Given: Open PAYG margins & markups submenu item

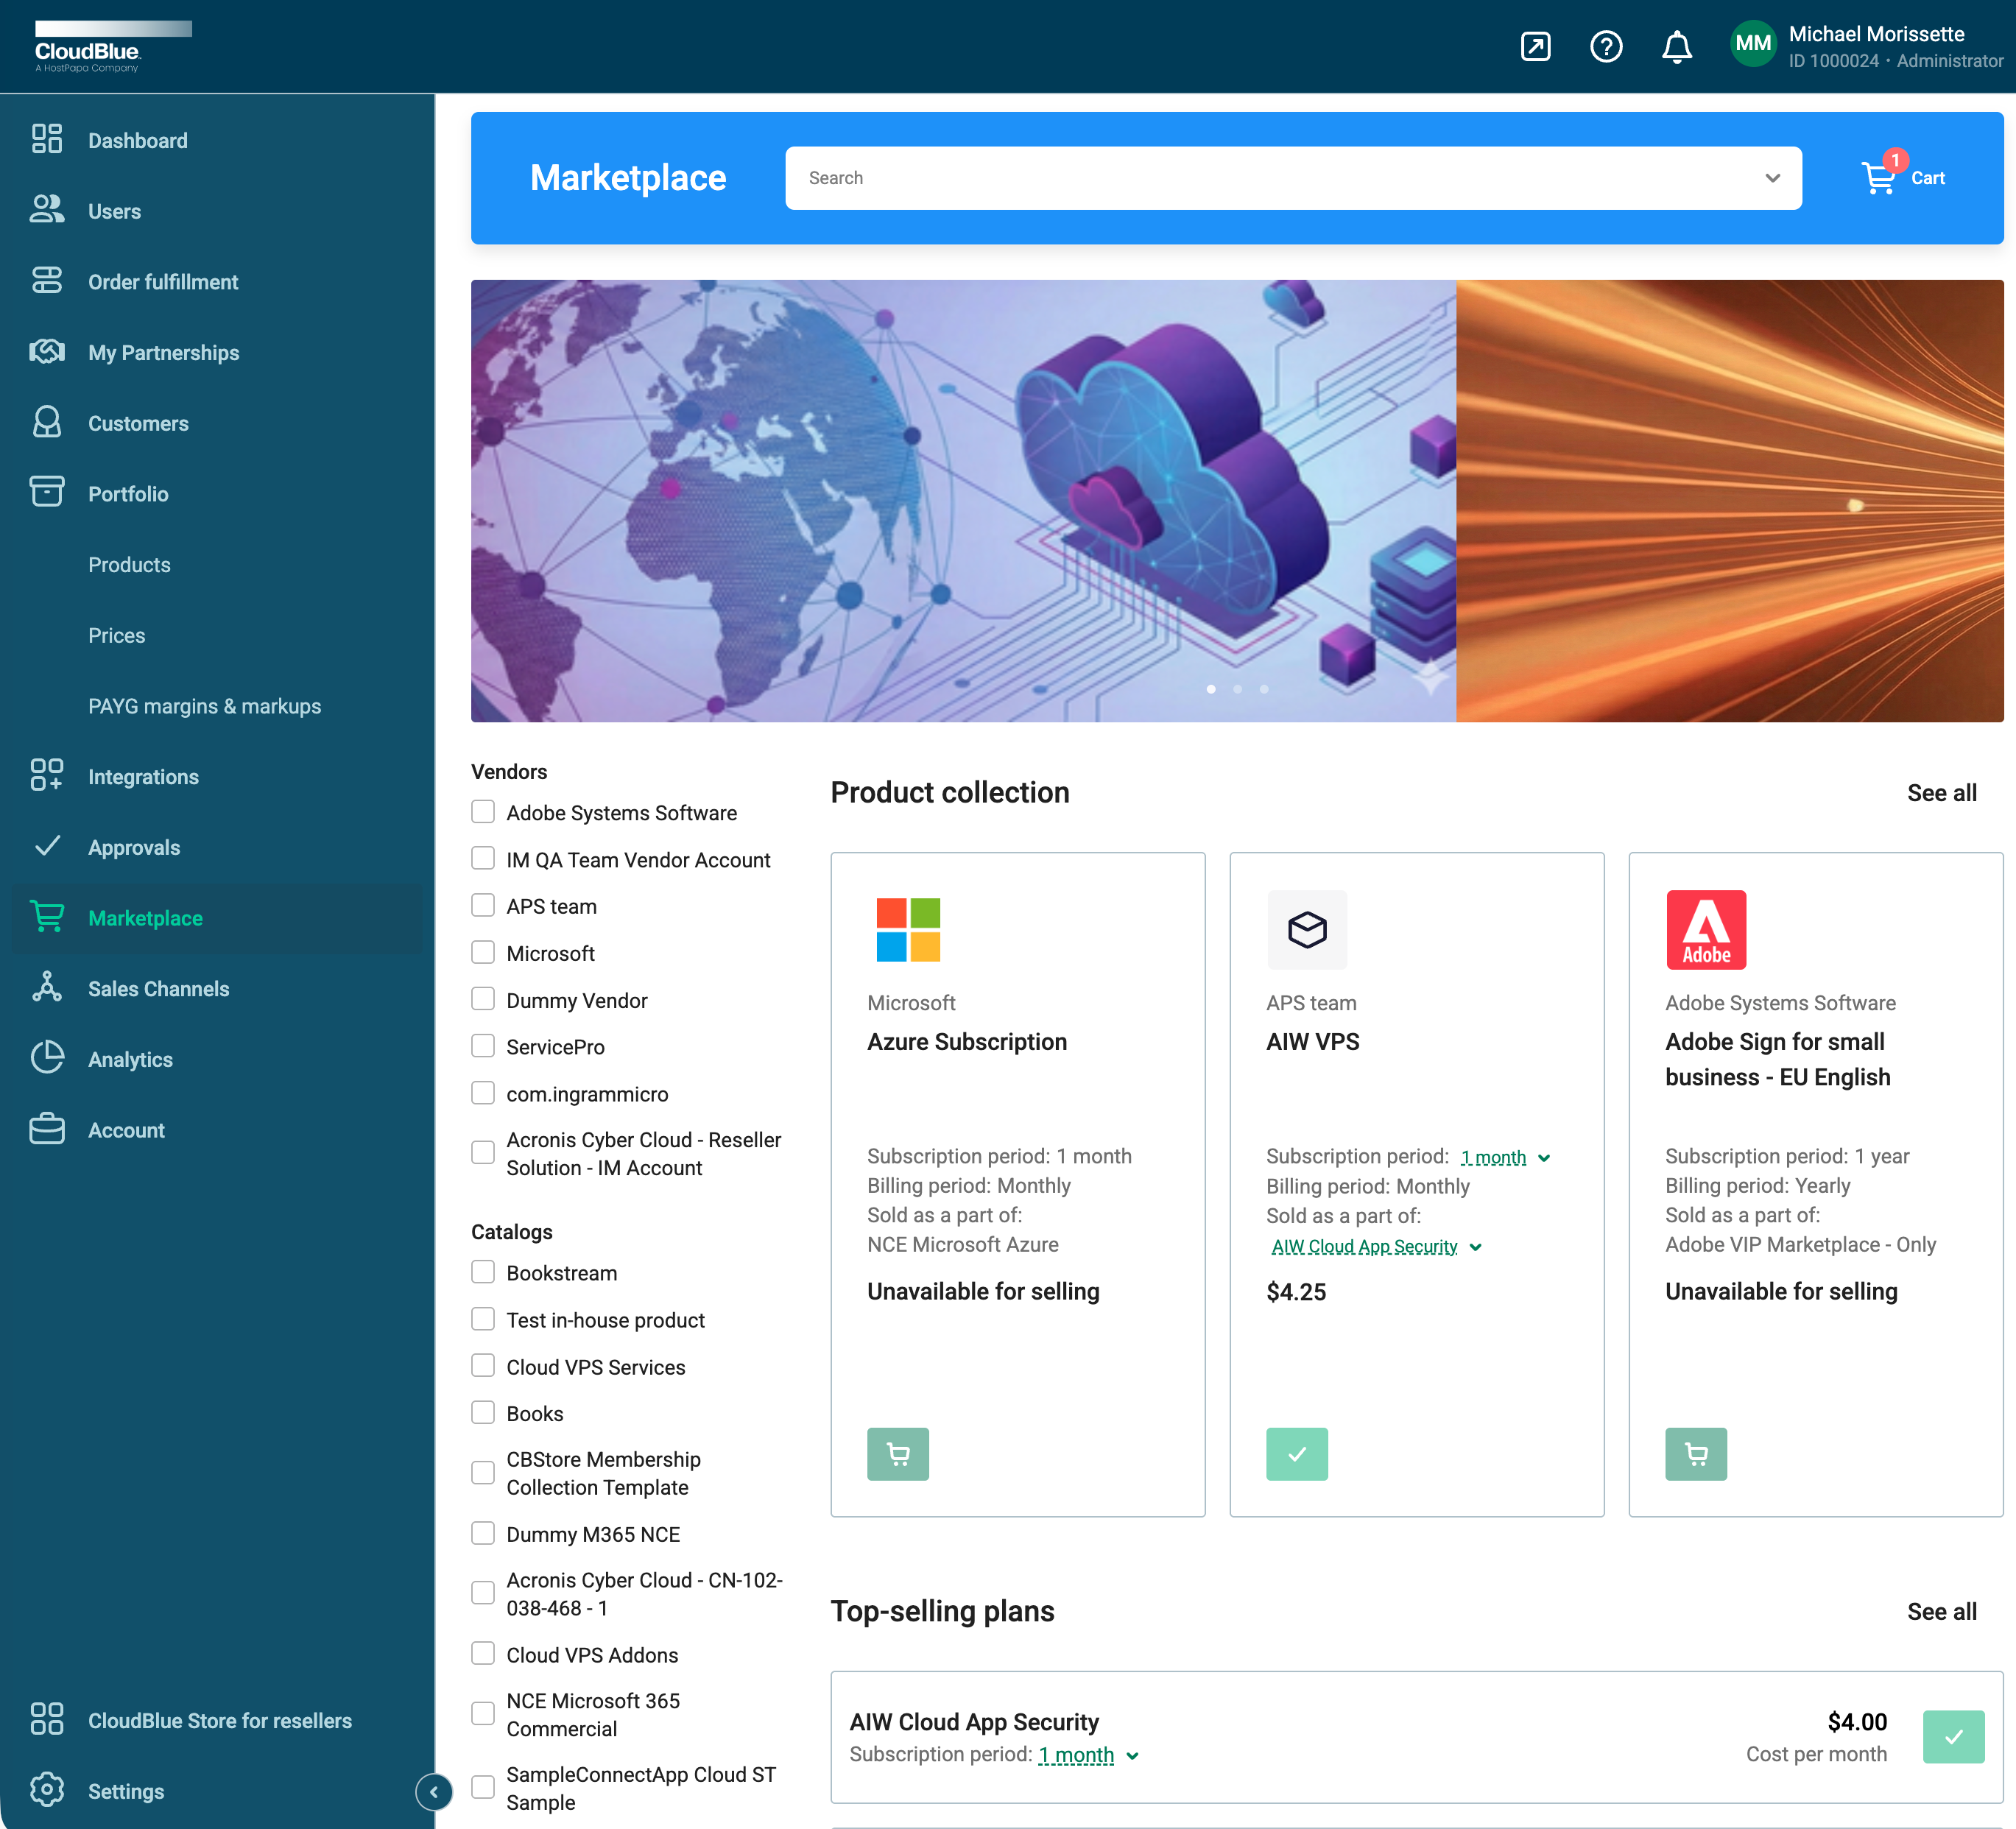Looking at the screenshot, I should coord(204,706).
